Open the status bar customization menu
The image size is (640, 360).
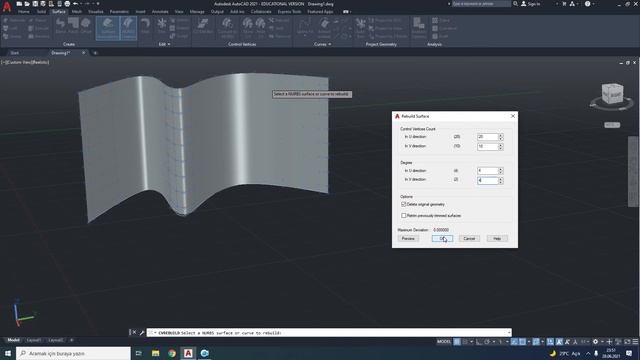[635, 342]
